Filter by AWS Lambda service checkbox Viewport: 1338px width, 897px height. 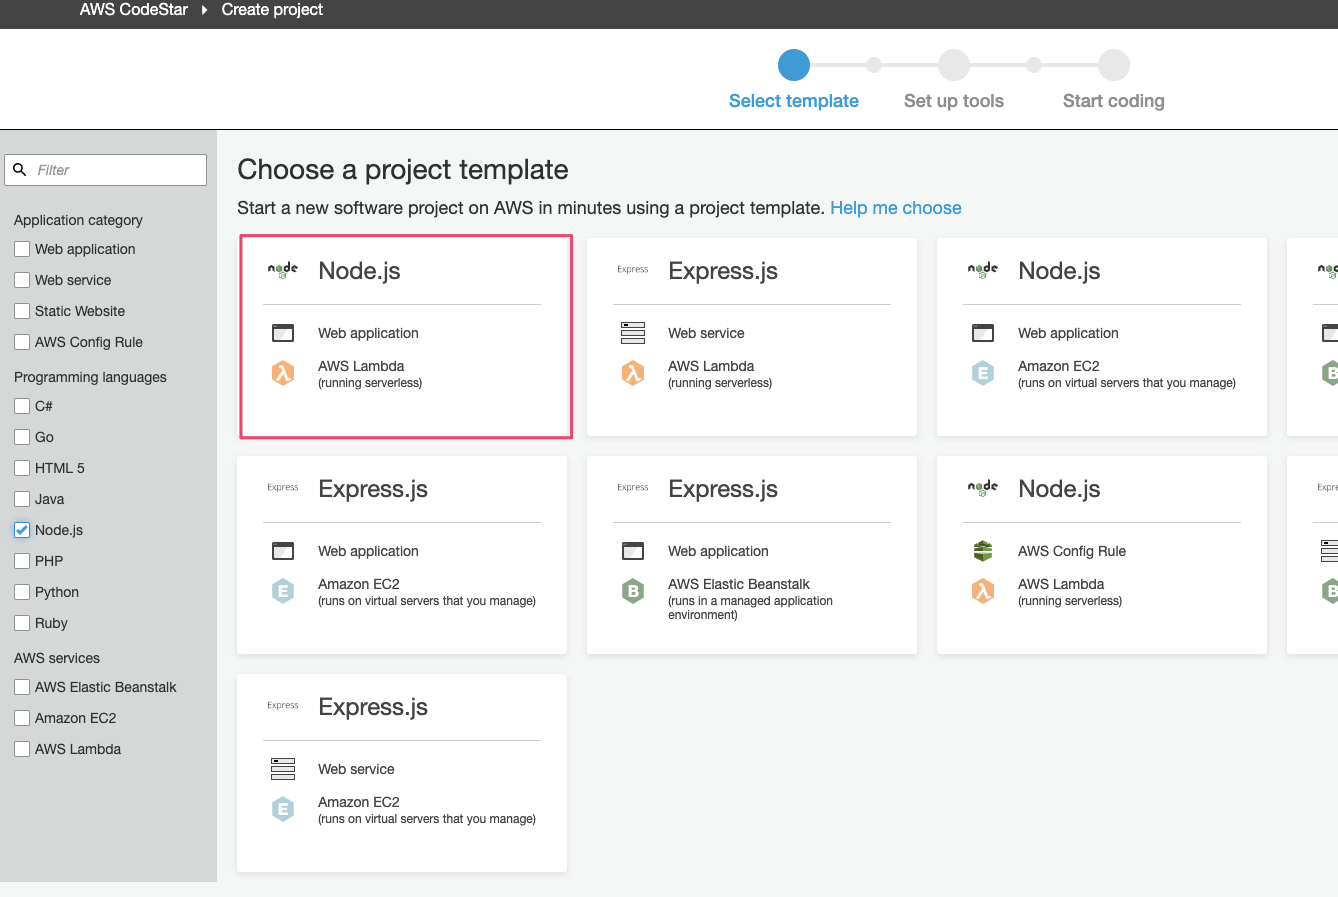pyautogui.click(x=22, y=749)
